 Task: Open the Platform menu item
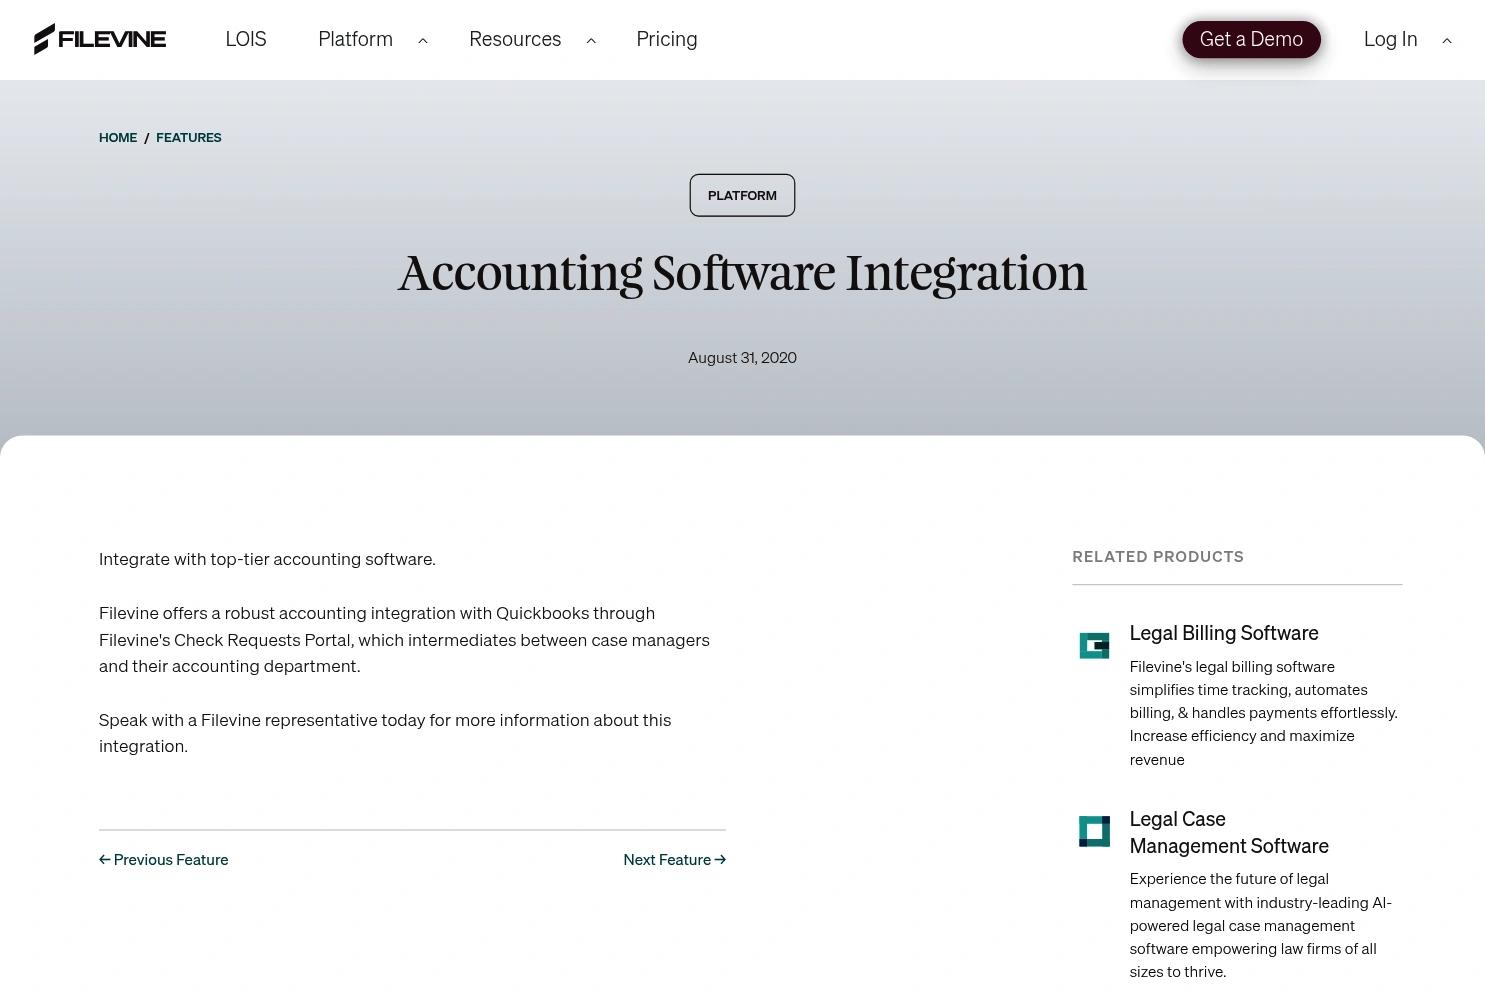[355, 39]
